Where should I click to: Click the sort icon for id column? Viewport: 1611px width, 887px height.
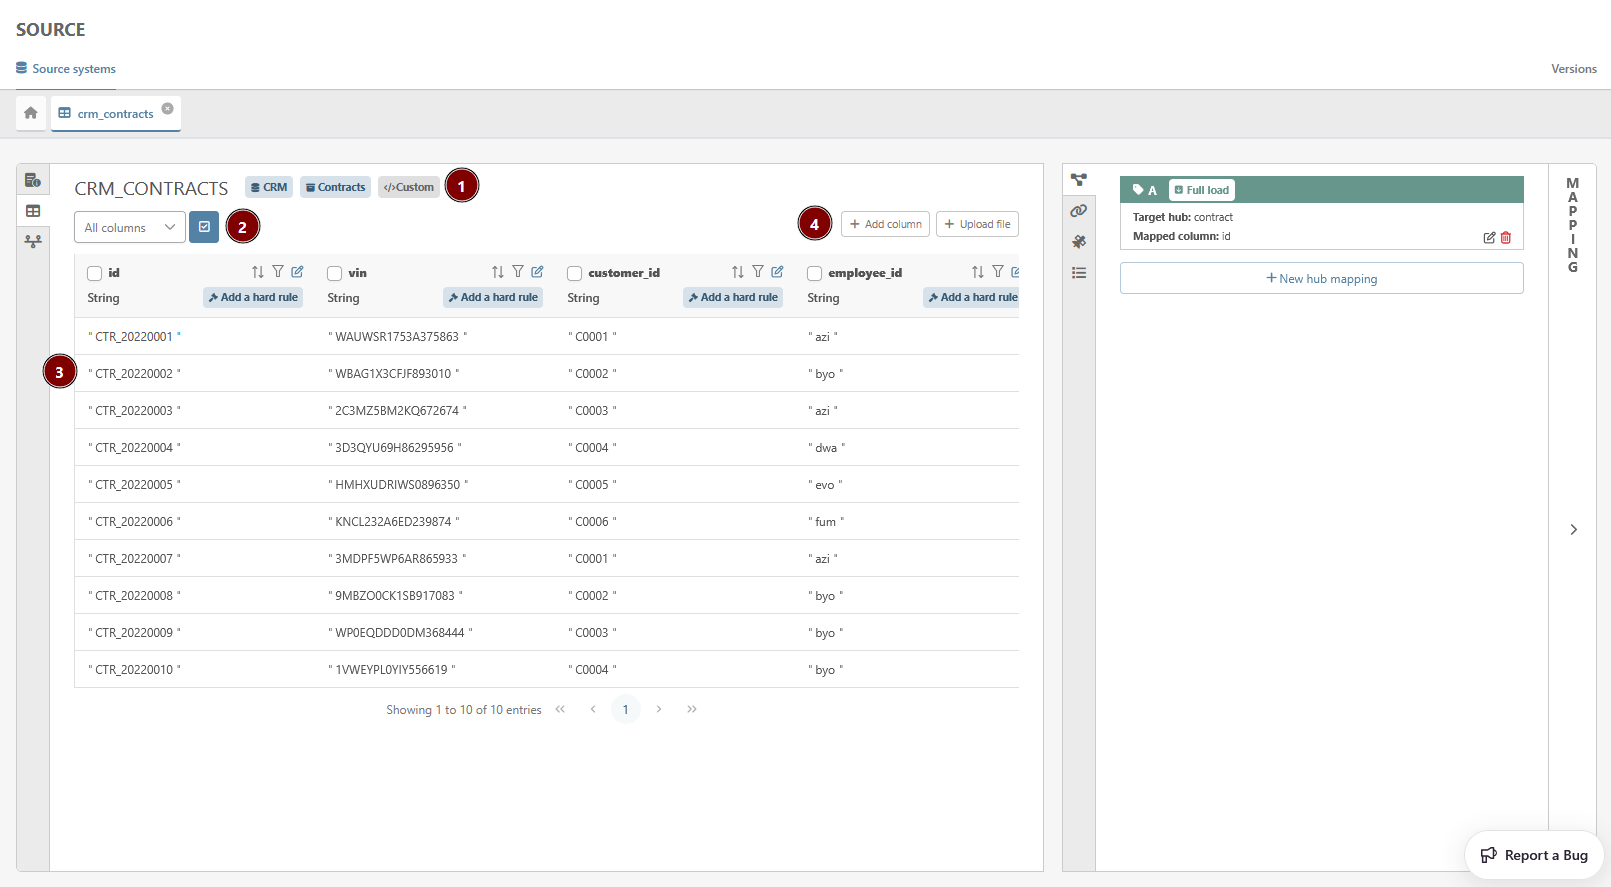tap(258, 272)
